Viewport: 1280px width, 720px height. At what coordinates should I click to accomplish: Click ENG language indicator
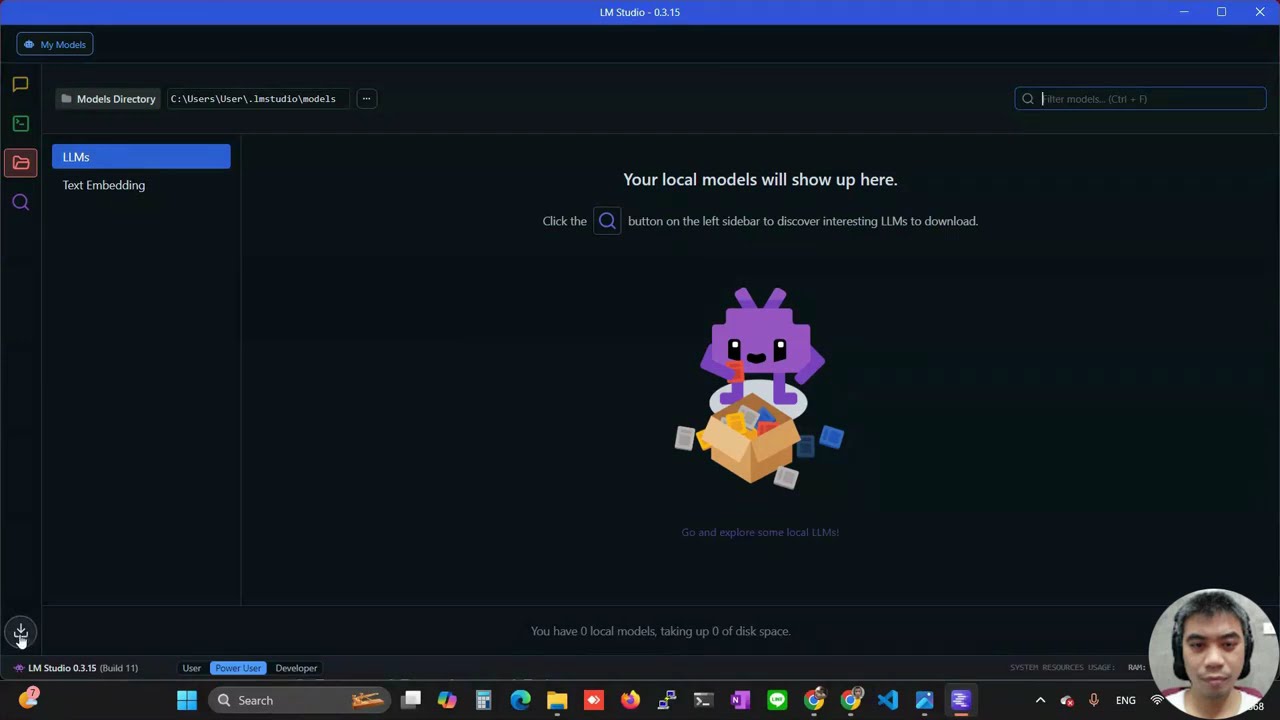(1125, 700)
